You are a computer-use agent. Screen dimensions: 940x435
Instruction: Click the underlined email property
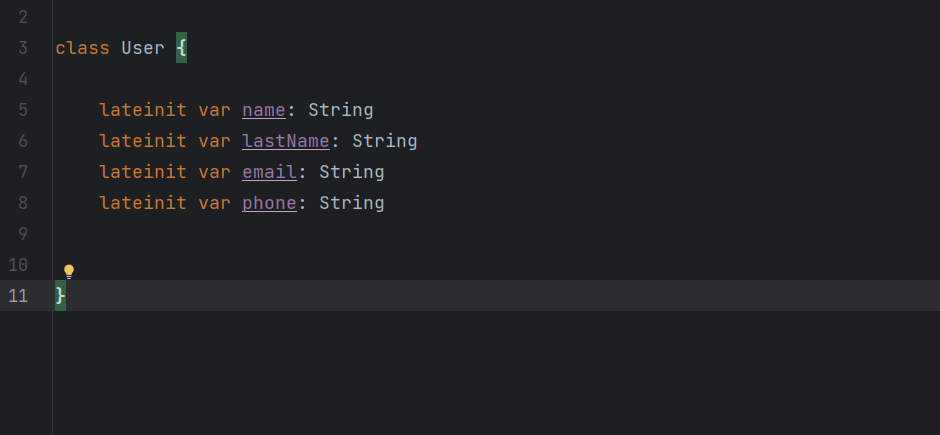pyautogui.click(x=269, y=172)
